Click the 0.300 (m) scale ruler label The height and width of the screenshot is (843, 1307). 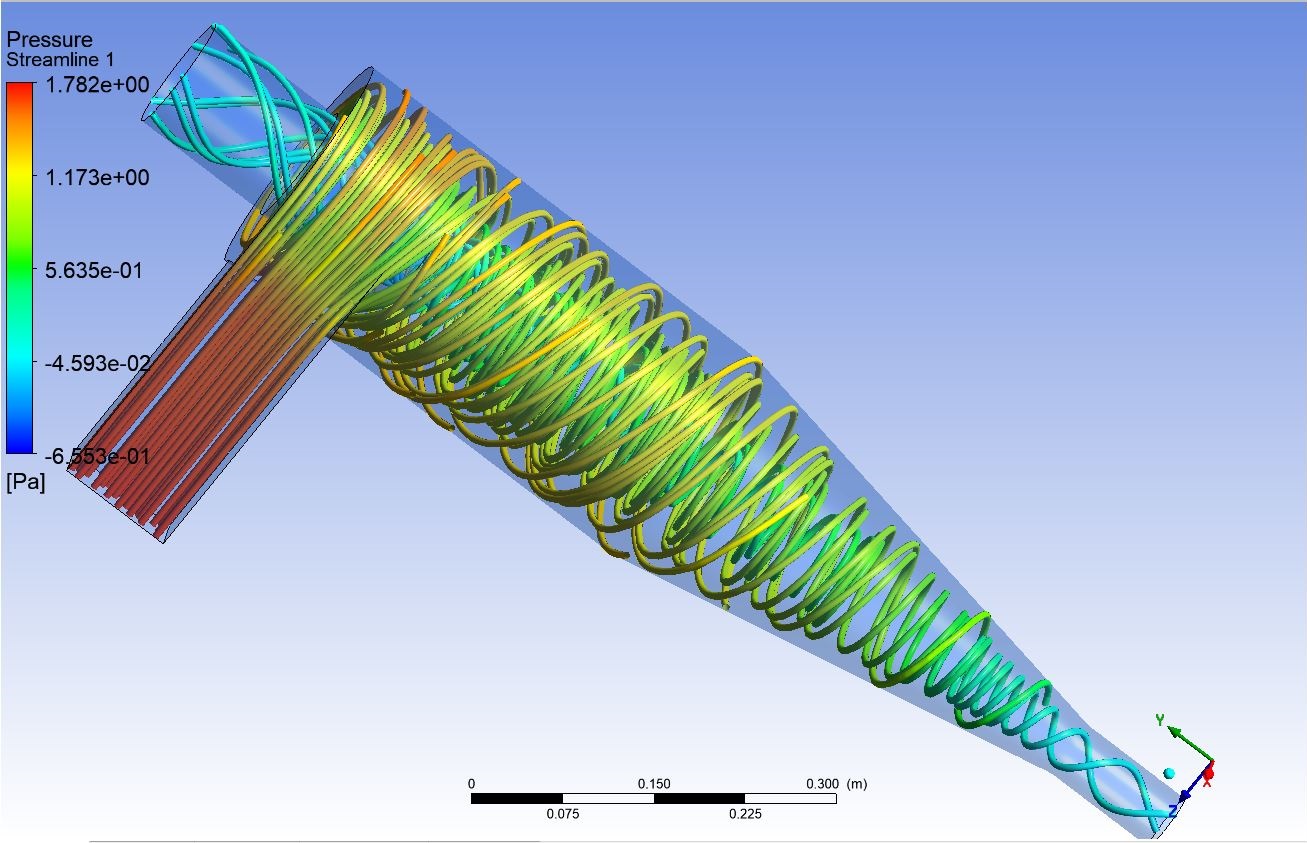836,784
